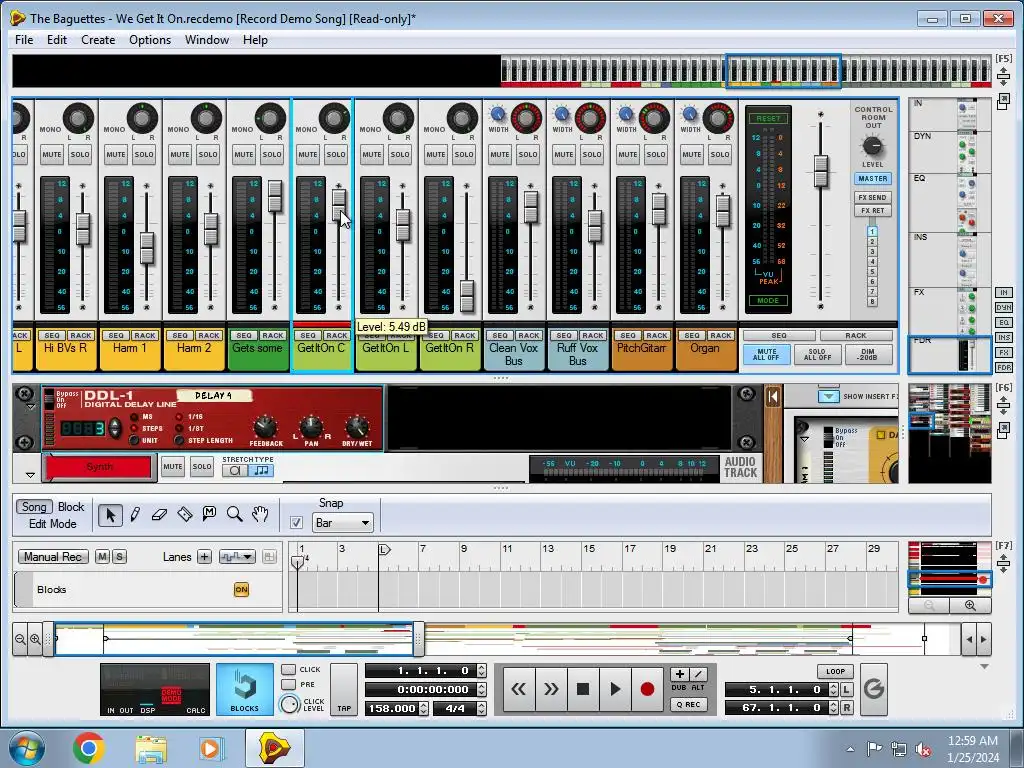Mute the GetItOn C channel
Screen dimensions: 1024x768
tap(308, 155)
